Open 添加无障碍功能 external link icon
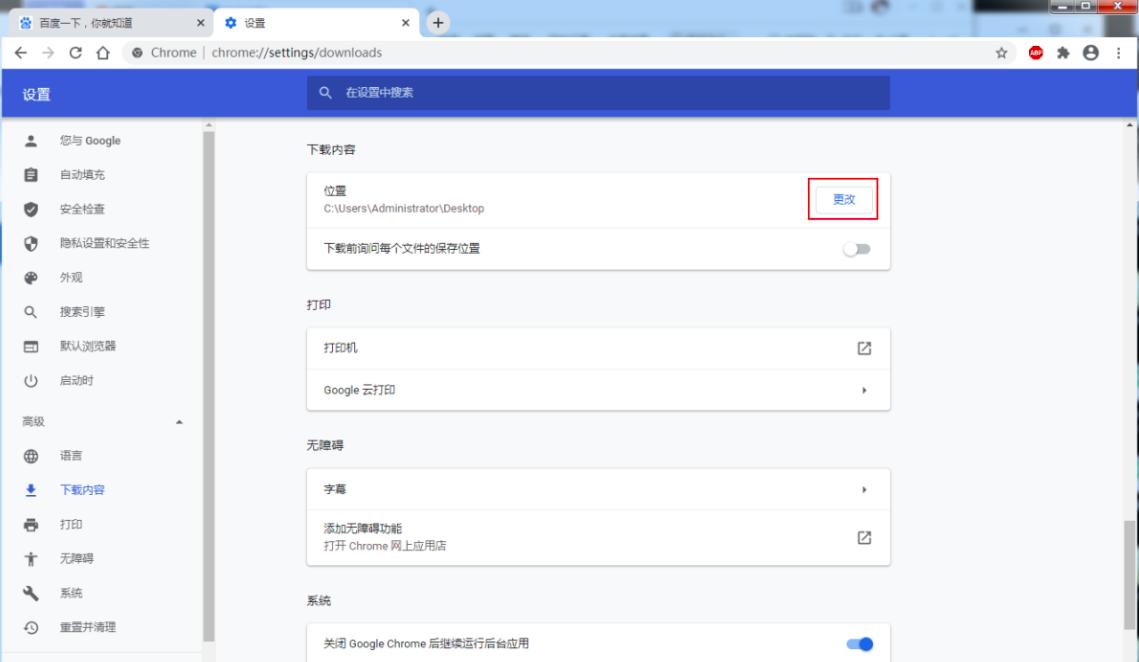This screenshot has width=1139, height=662. click(864, 538)
